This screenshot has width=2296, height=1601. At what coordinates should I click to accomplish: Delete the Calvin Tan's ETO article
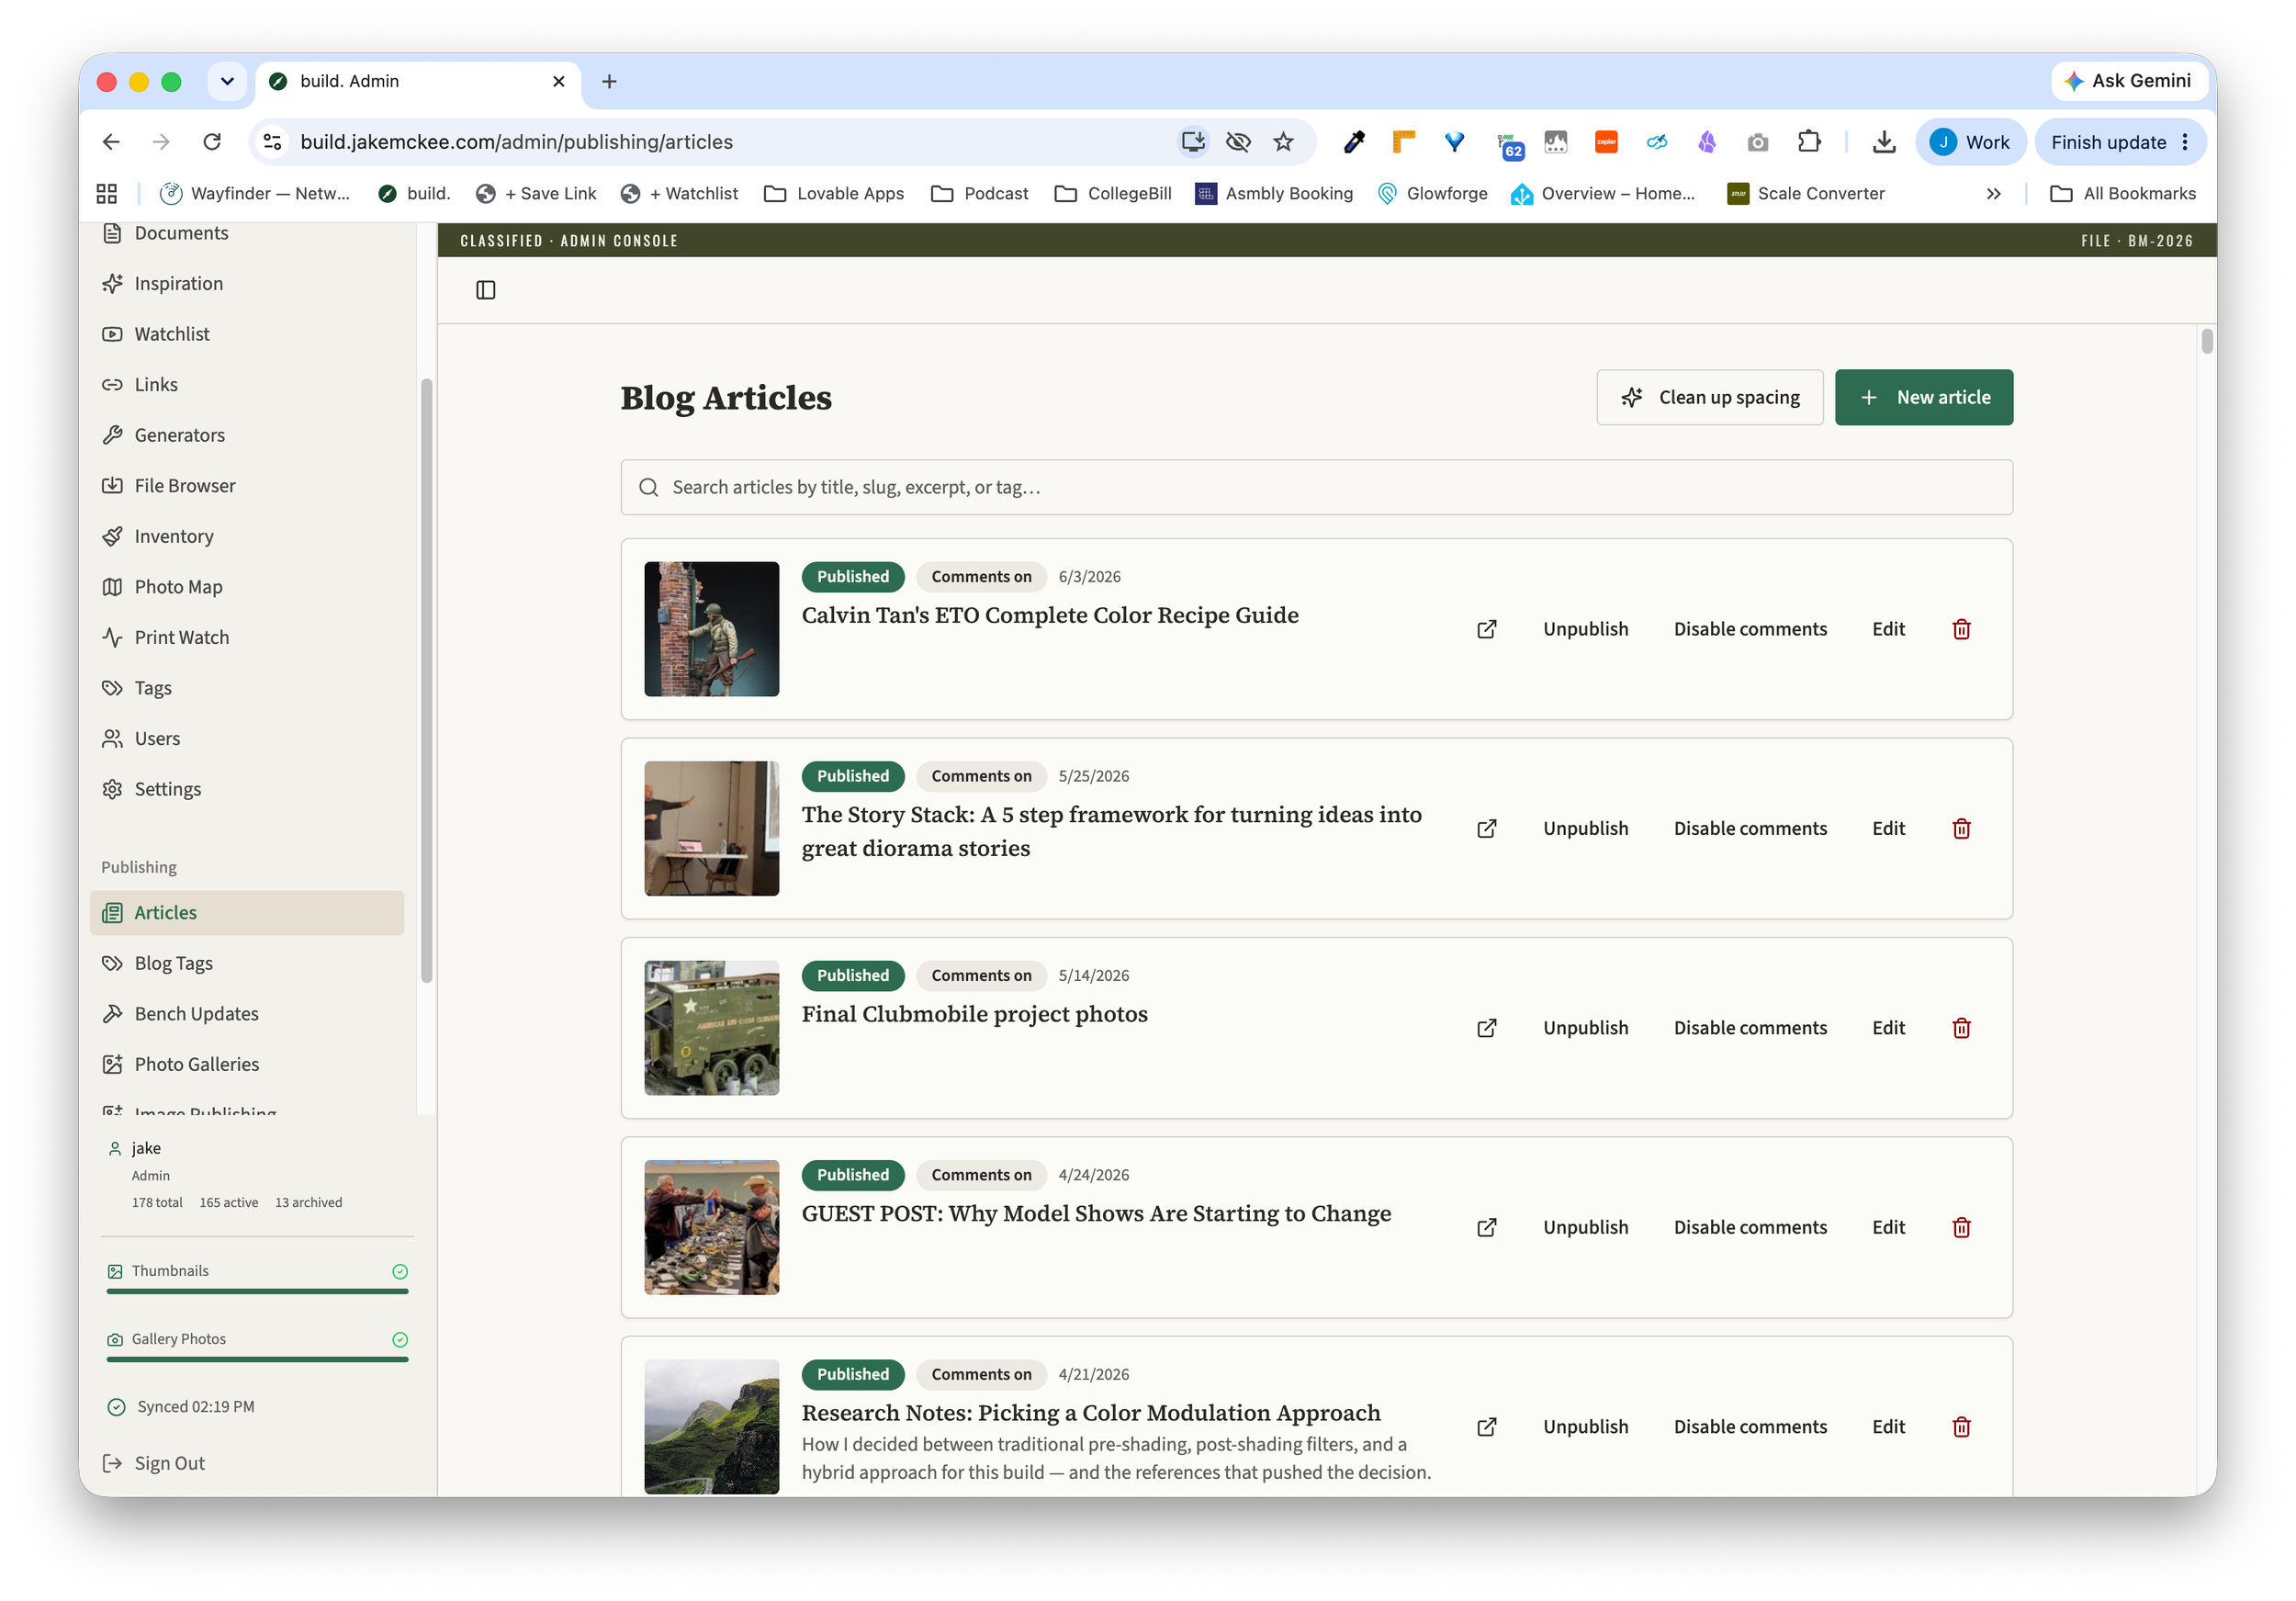click(x=1961, y=629)
